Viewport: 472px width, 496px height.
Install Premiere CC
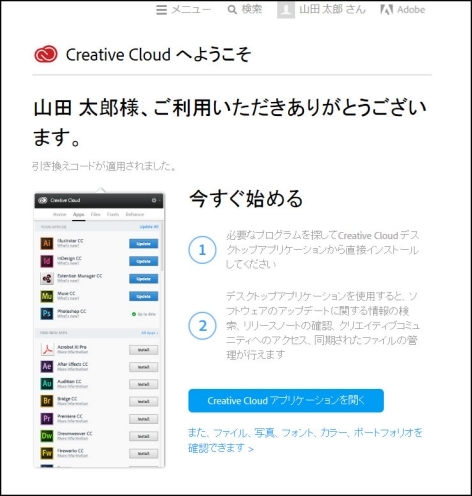tap(144, 419)
